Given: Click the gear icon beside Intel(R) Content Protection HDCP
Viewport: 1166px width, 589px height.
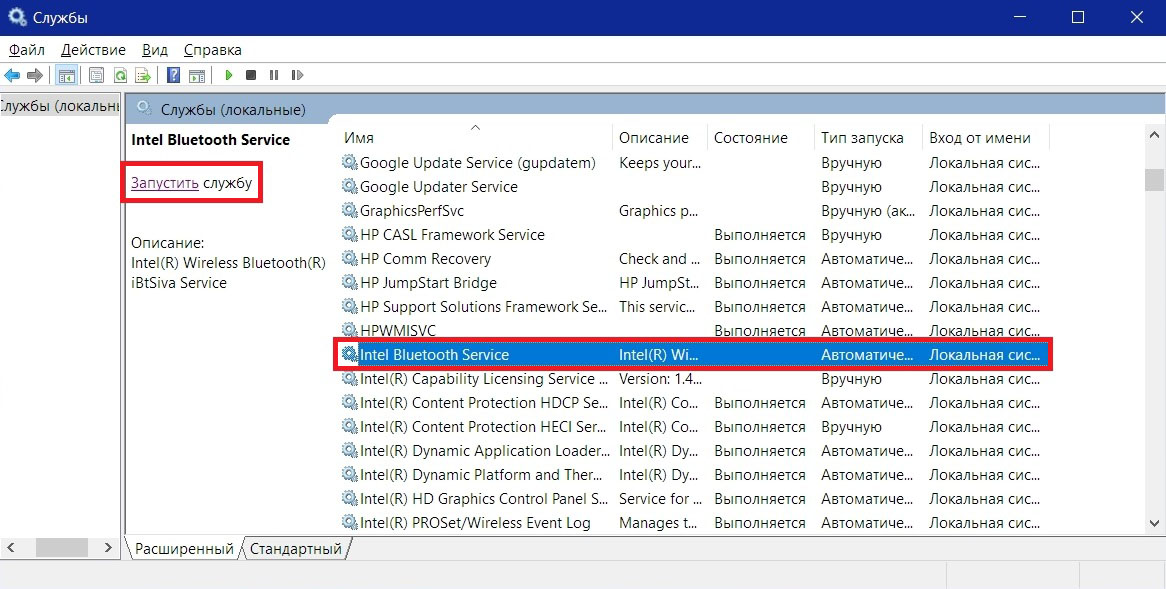Looking at the screenshot, I should tap(350, 402).
